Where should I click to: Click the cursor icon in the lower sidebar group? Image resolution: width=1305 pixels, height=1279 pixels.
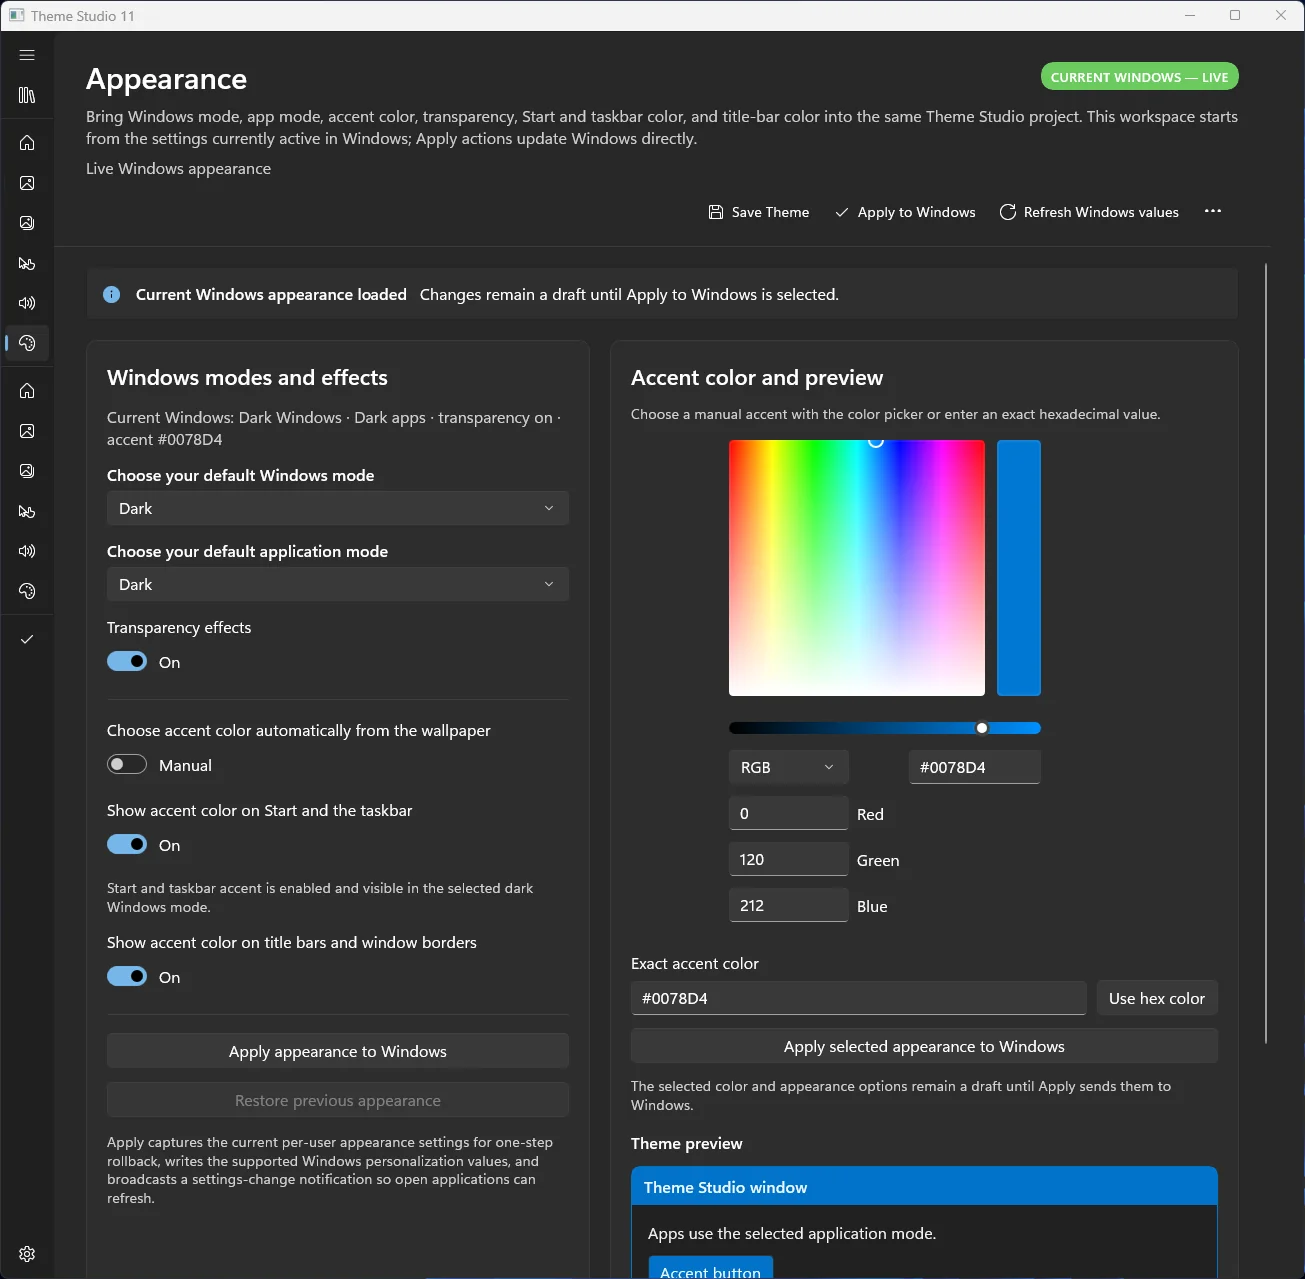pyautogui.click(x=27, y=511)
